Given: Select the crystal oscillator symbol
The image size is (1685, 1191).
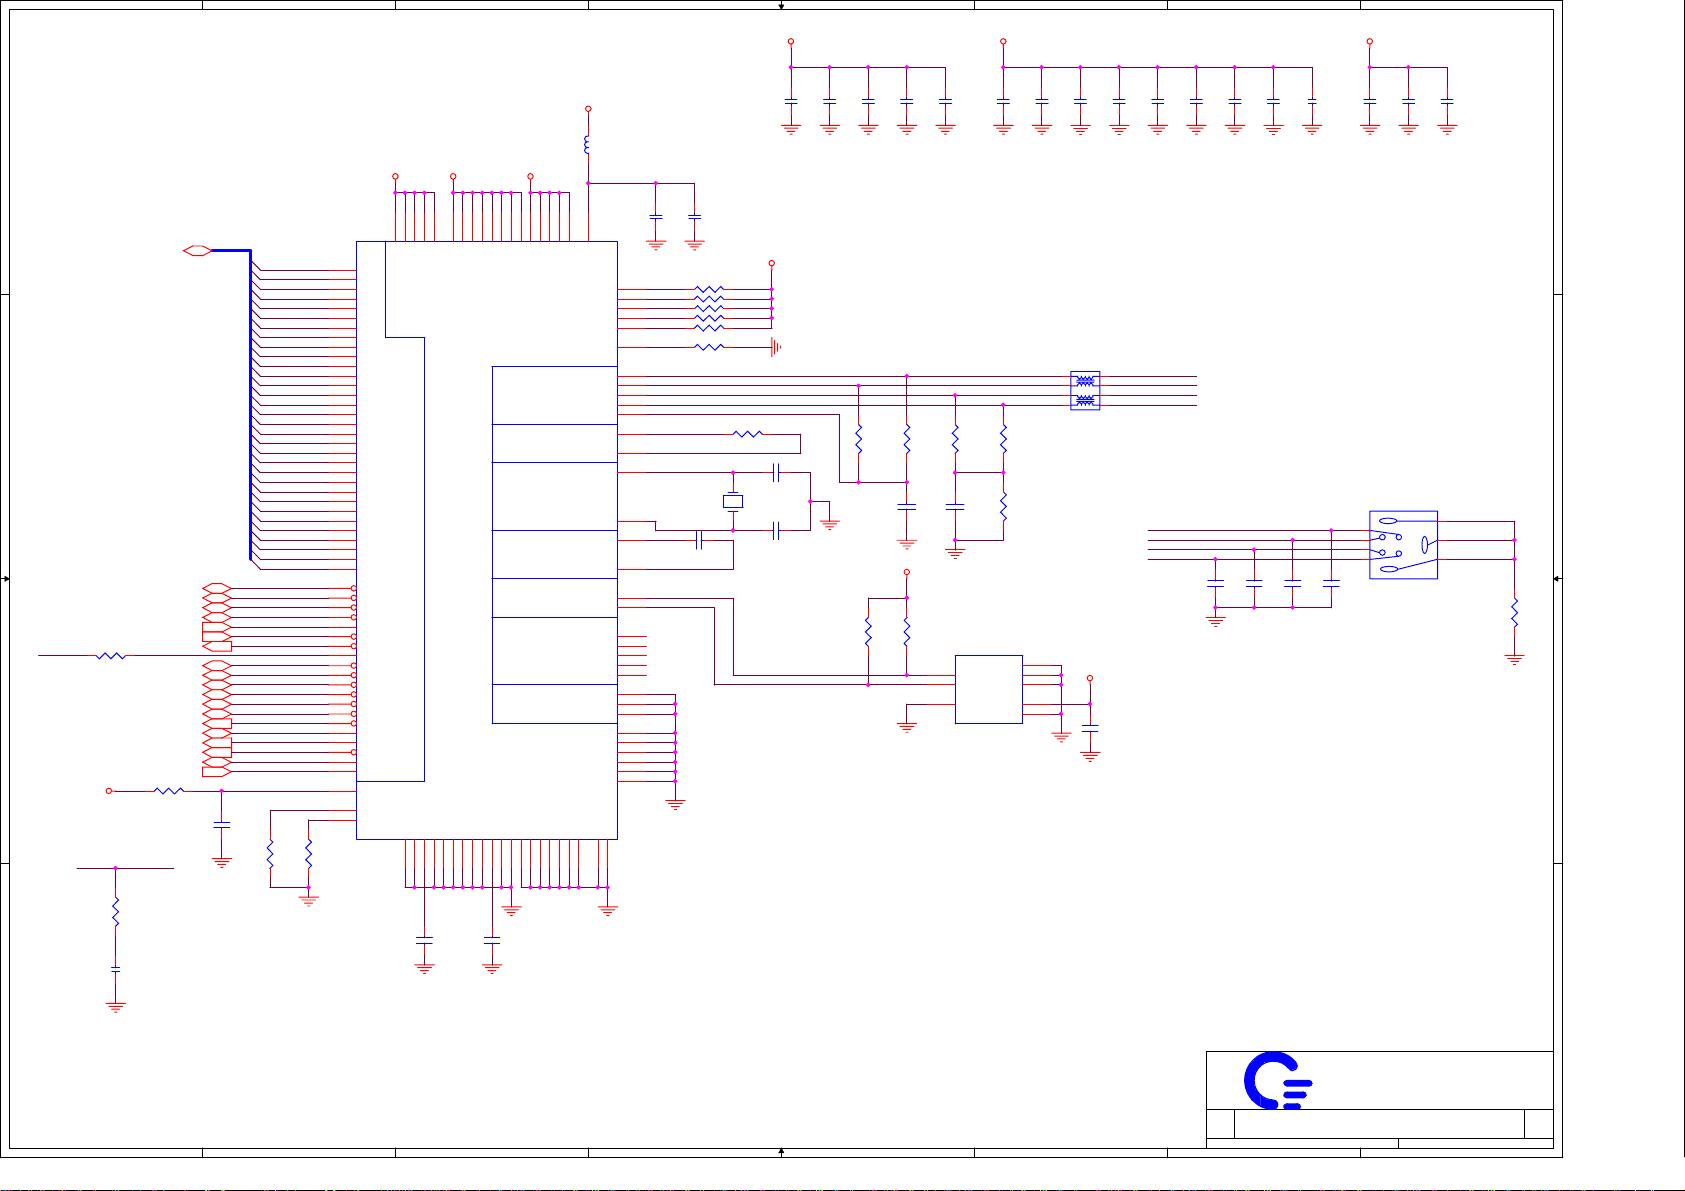Looking at the screenshot, I should 733,501.
